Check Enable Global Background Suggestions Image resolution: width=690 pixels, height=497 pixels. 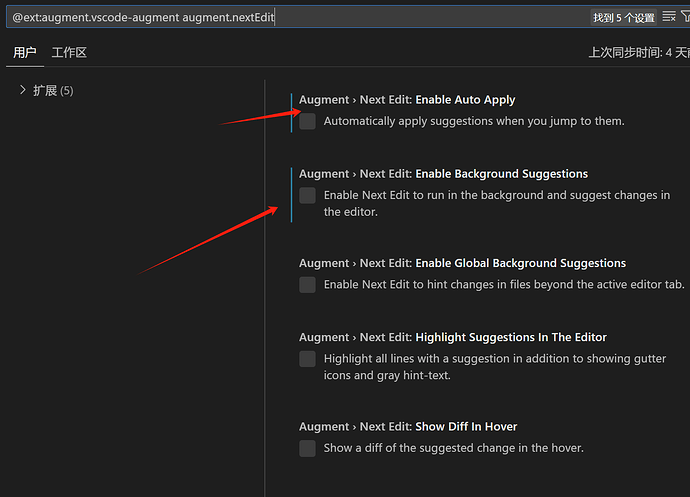[307, 285]
